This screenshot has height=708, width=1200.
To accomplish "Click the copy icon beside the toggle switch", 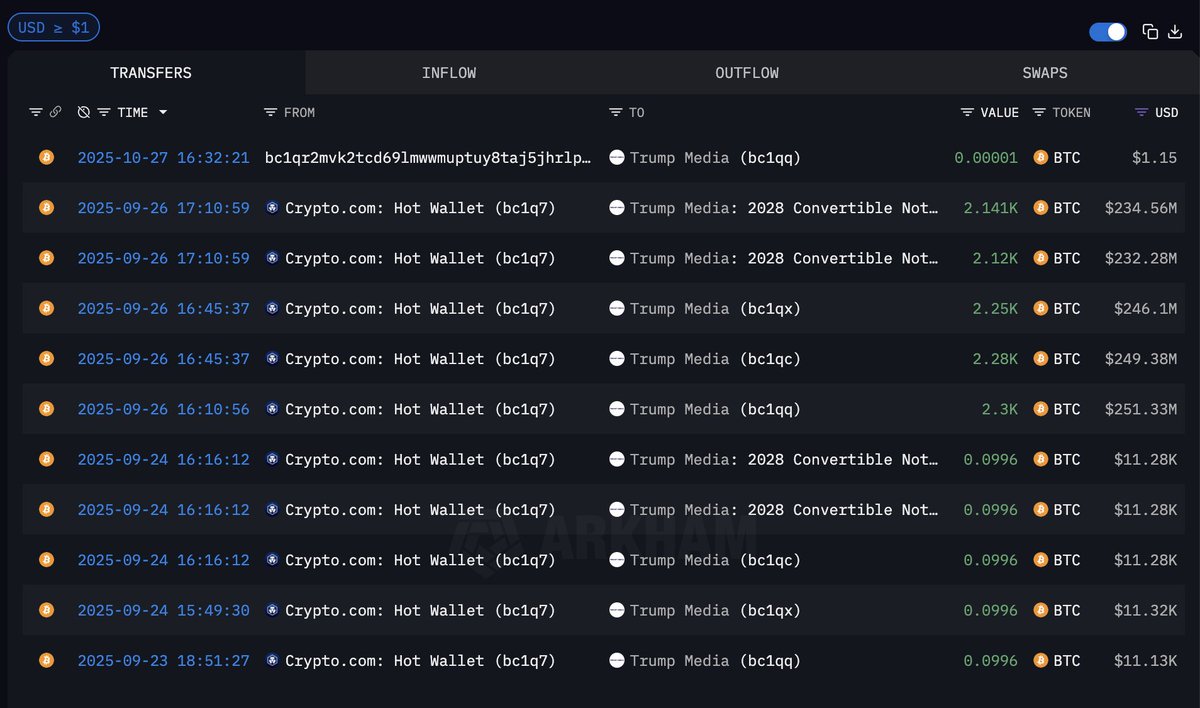I will click(1150, 32).
